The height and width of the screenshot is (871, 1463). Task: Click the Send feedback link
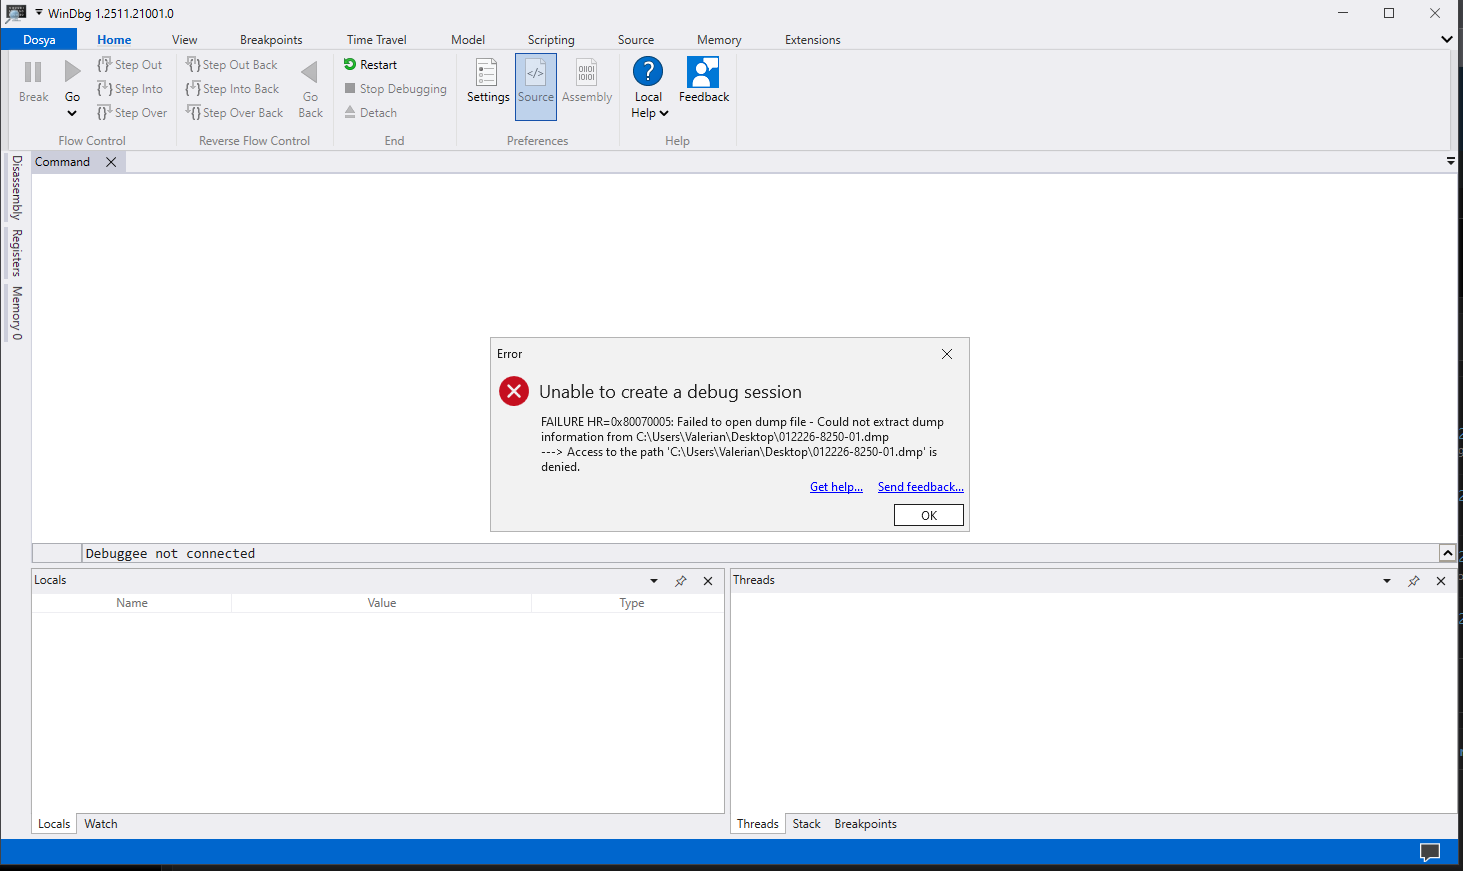tap(921, 487)
